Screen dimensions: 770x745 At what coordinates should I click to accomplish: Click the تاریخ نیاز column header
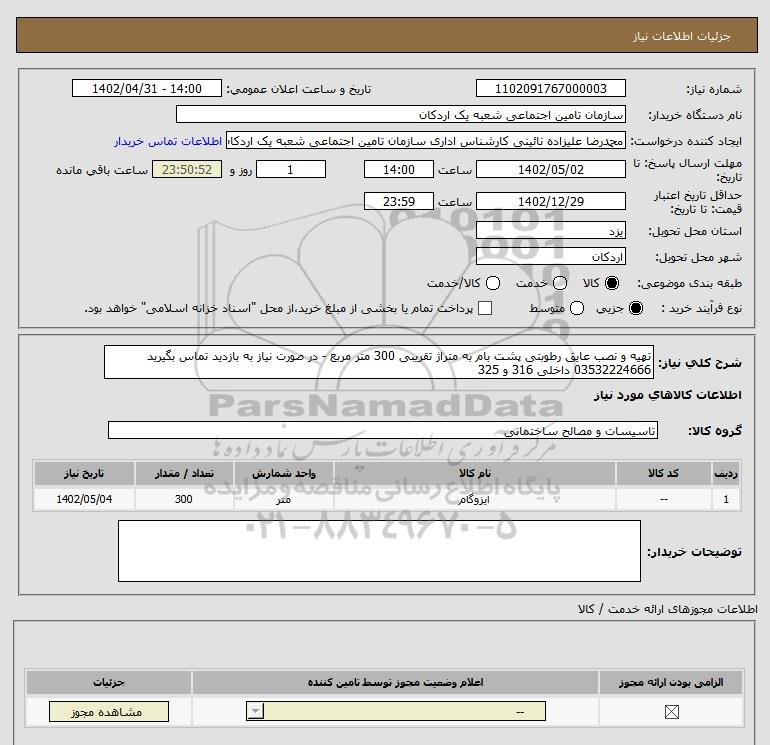coord(84,473)
